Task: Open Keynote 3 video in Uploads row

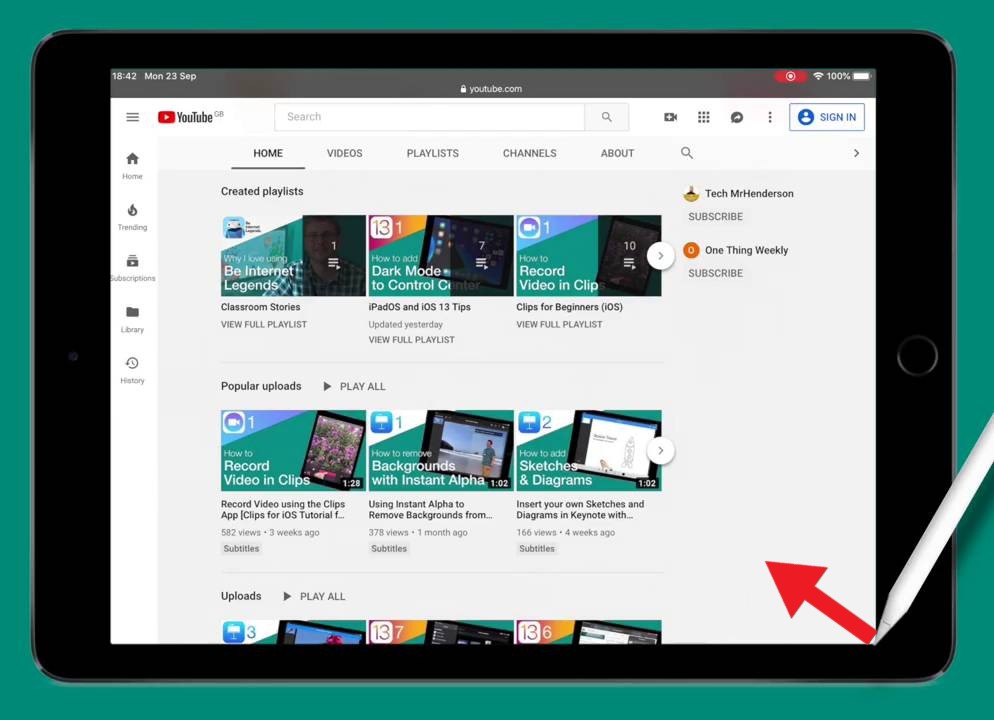Action: [x=293, y=632]
